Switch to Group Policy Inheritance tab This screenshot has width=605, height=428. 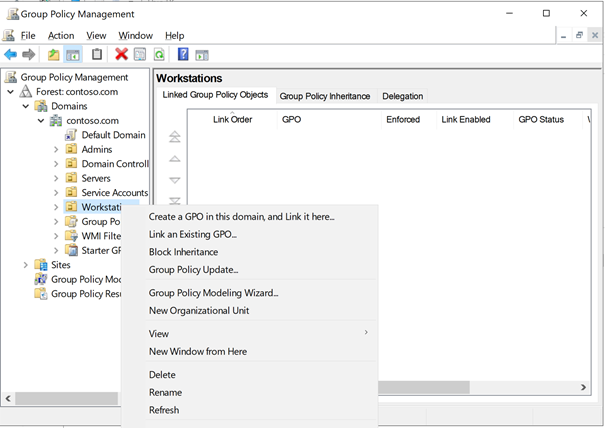pos(325,96)
